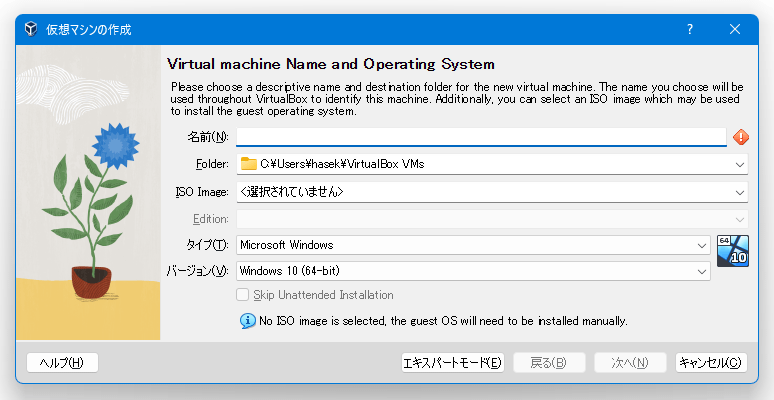
Task: Open the バージョン(V) Windows 10 (64-bit) dropdown
Action: coord(473,271)
